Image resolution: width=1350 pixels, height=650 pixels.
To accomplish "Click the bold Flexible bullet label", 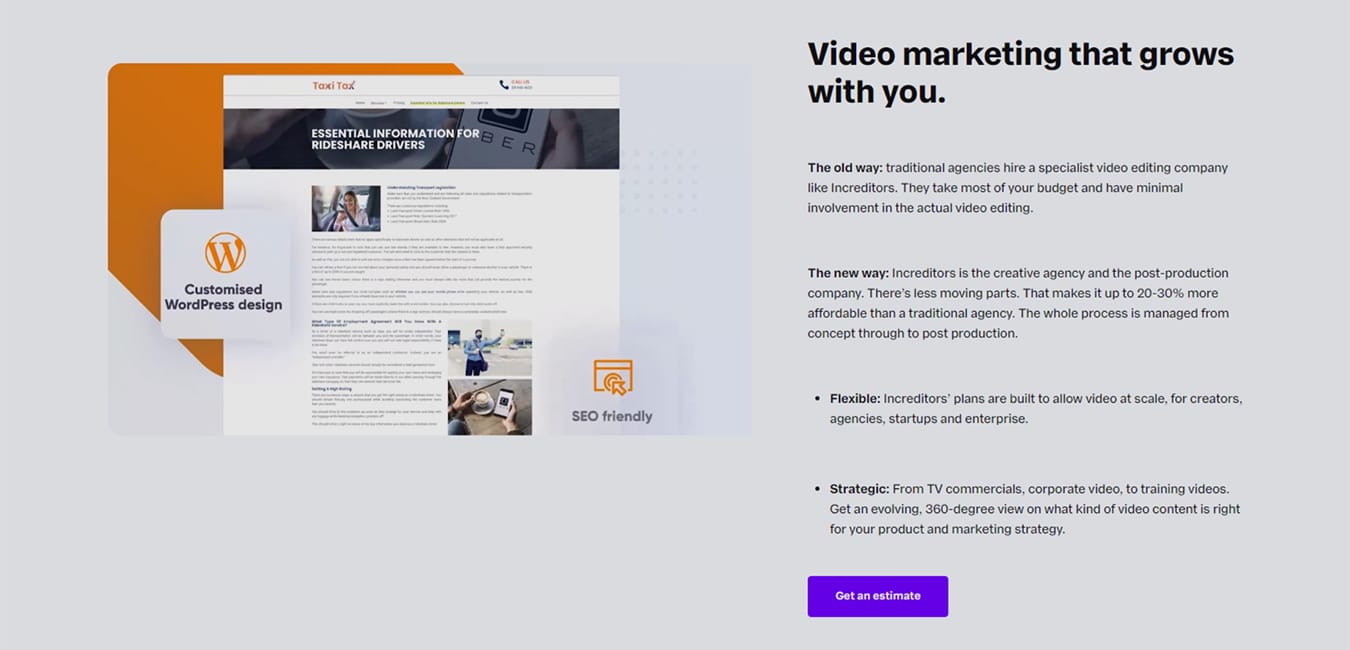I will 855,398.
